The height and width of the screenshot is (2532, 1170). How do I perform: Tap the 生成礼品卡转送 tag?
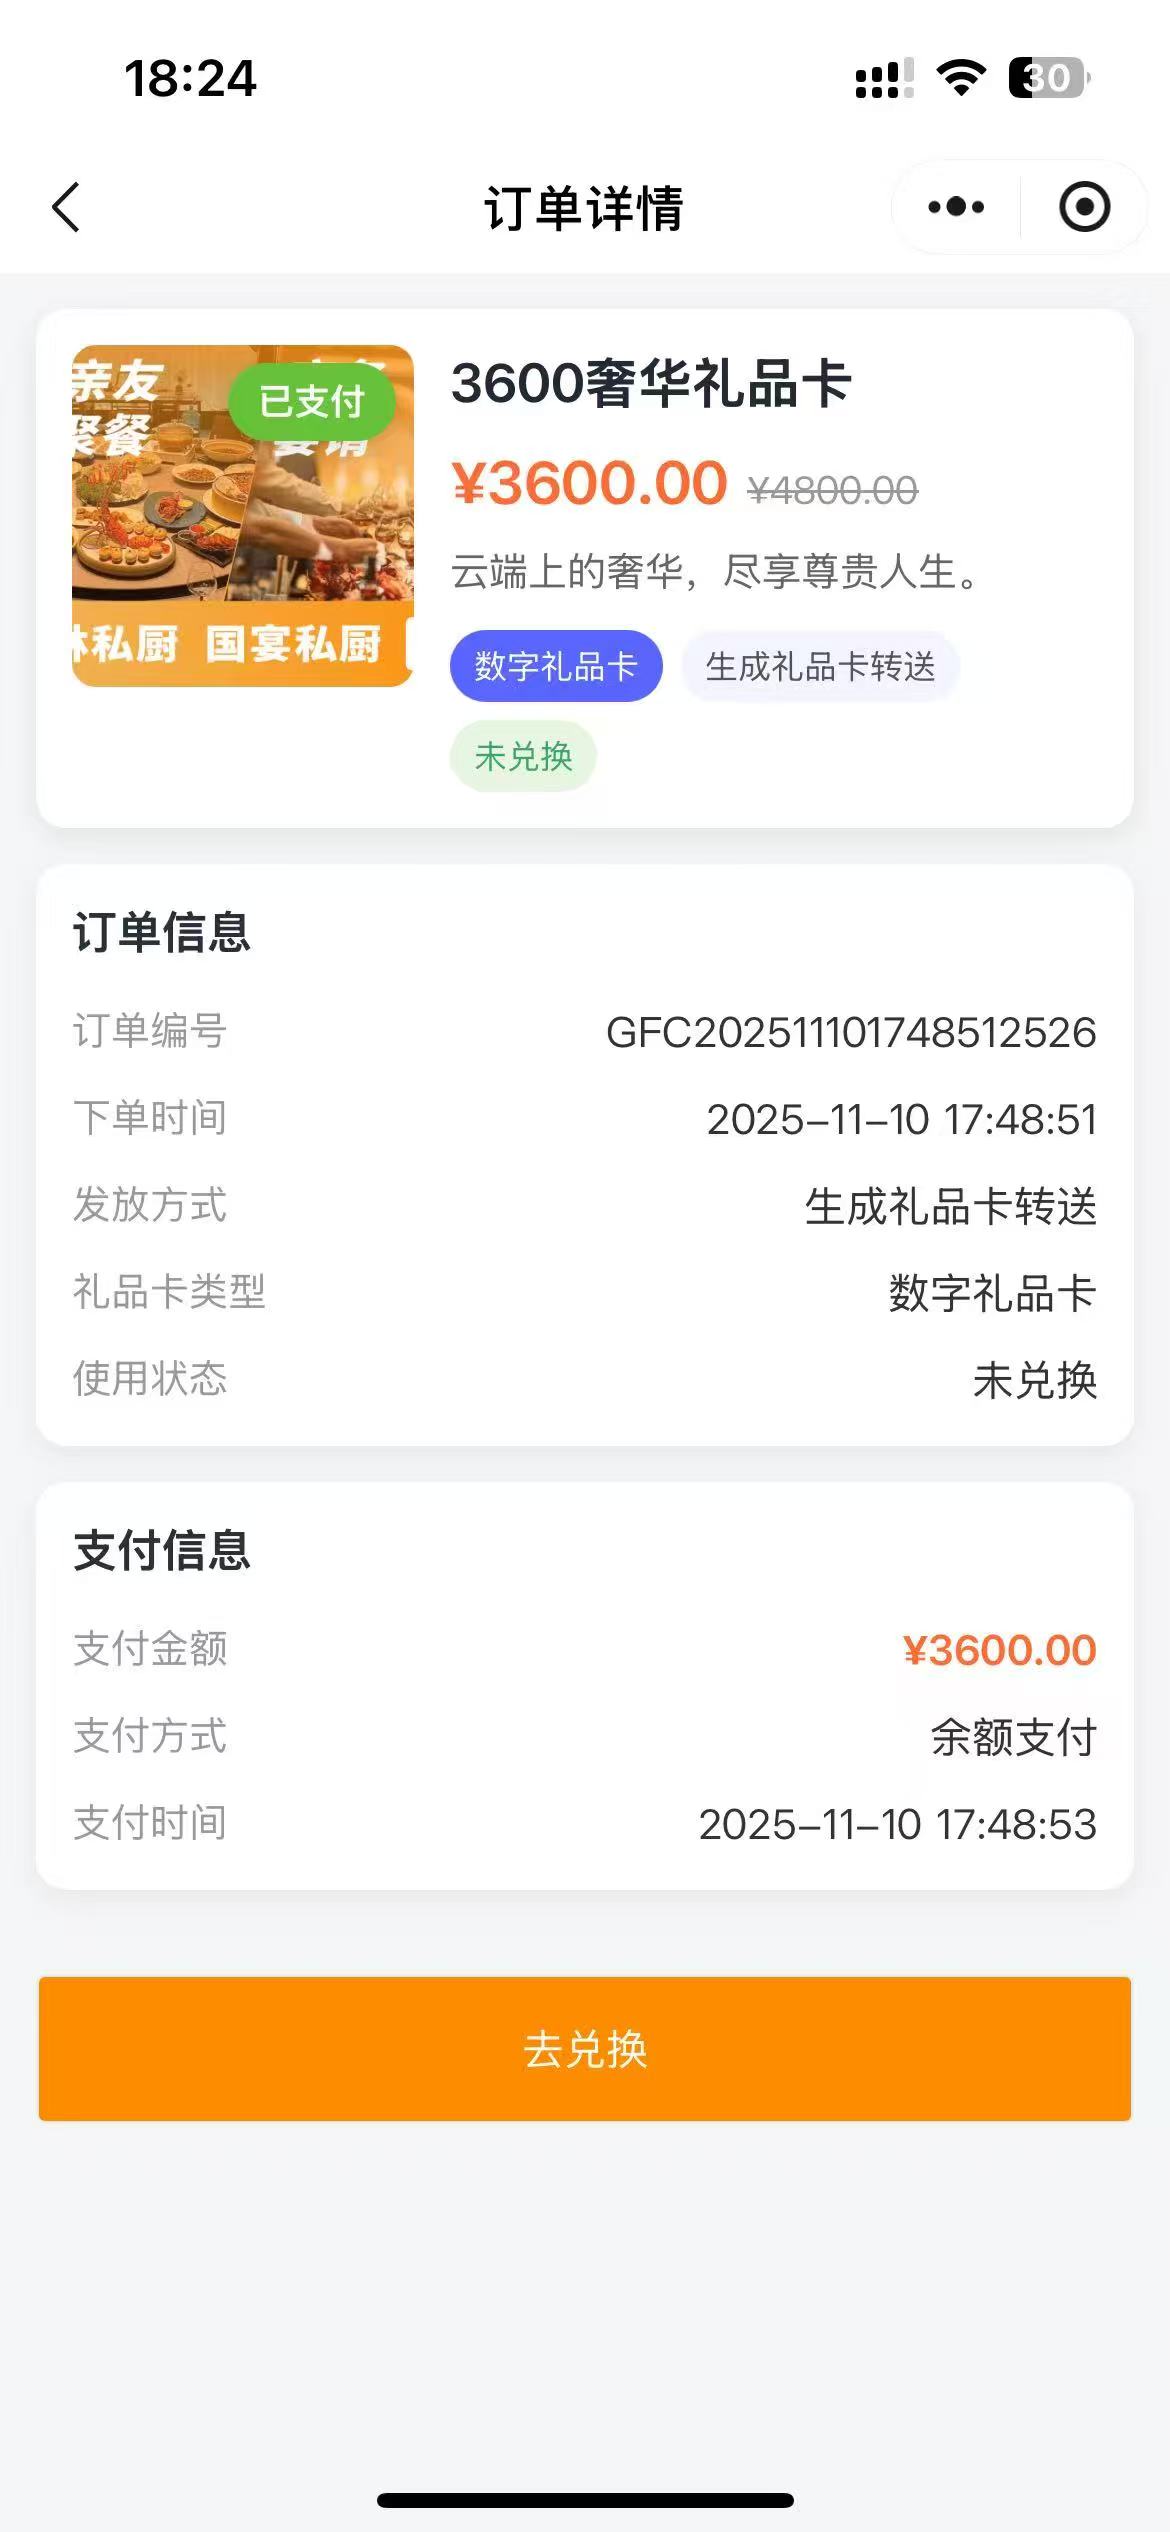tap(820, 666)
